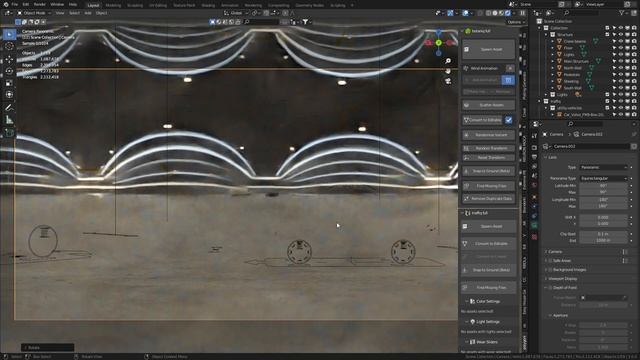Click the Wind Animation icon
The image size is (640, 360).
[x=466, y=68]
